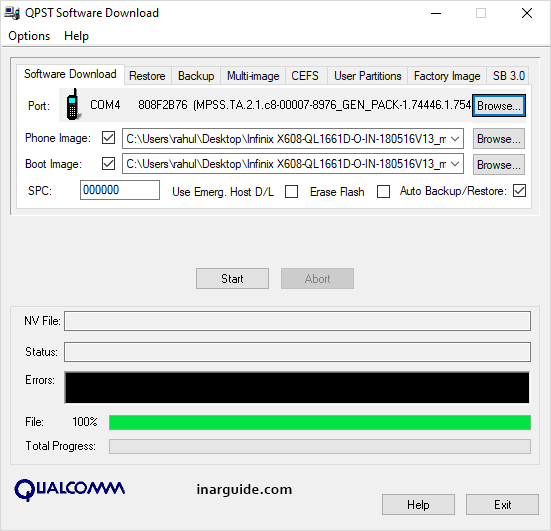The height and width of the screenshot is (531, 551).
Task: Click the 100% File percentage text
Action: point(85,422)
